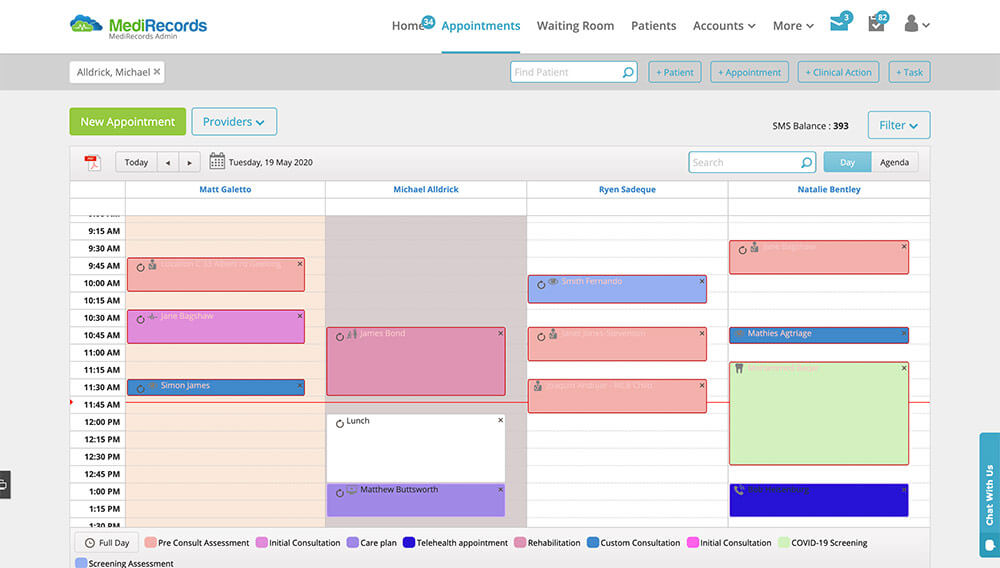Close the Matthew Buttsworth appointment
Screen dimensions: 1000x568
[x=501, y=490]
